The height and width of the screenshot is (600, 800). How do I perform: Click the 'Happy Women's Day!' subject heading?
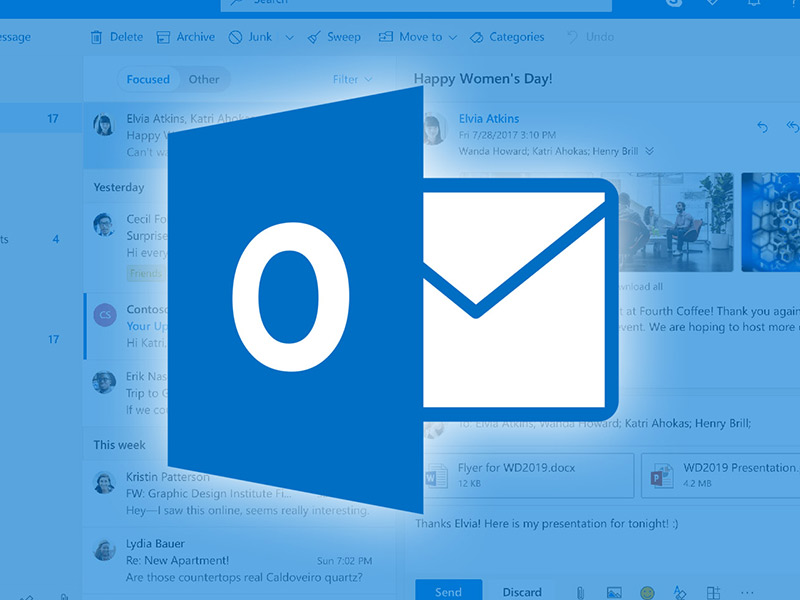483,79
